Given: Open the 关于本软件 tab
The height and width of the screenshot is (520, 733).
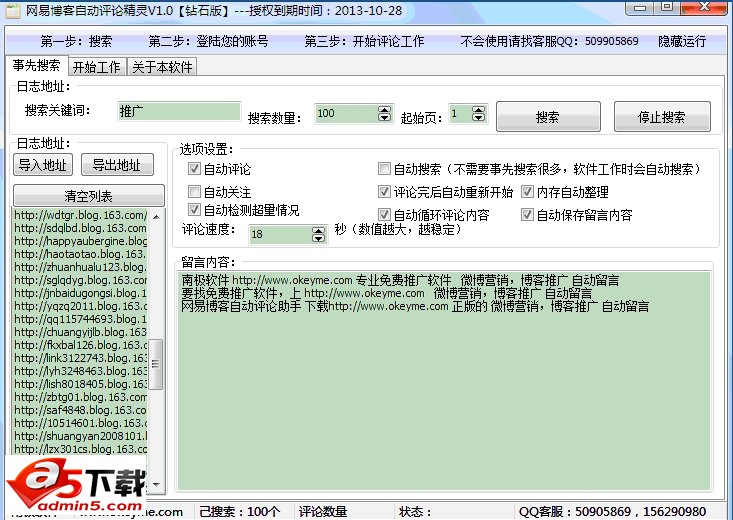Looking at the screenshot, I should pyautogui.click(x=162, y=67).
